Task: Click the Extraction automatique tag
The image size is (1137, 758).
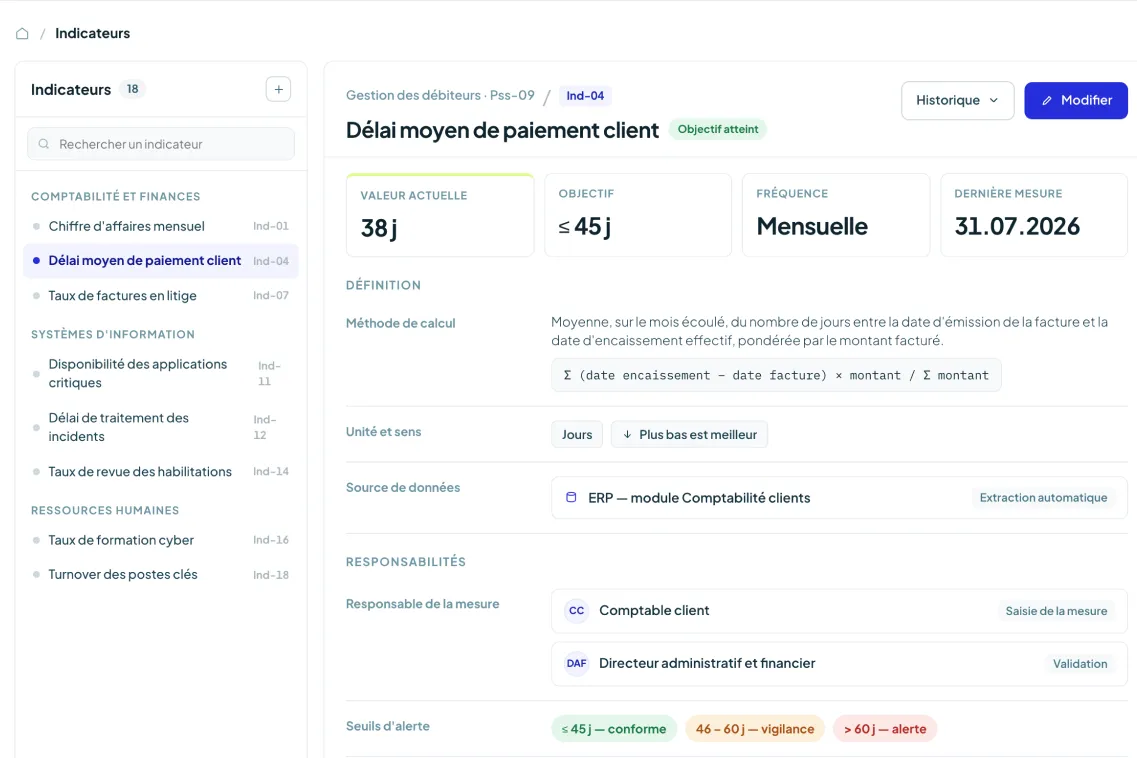Action: click(1043, 498)
